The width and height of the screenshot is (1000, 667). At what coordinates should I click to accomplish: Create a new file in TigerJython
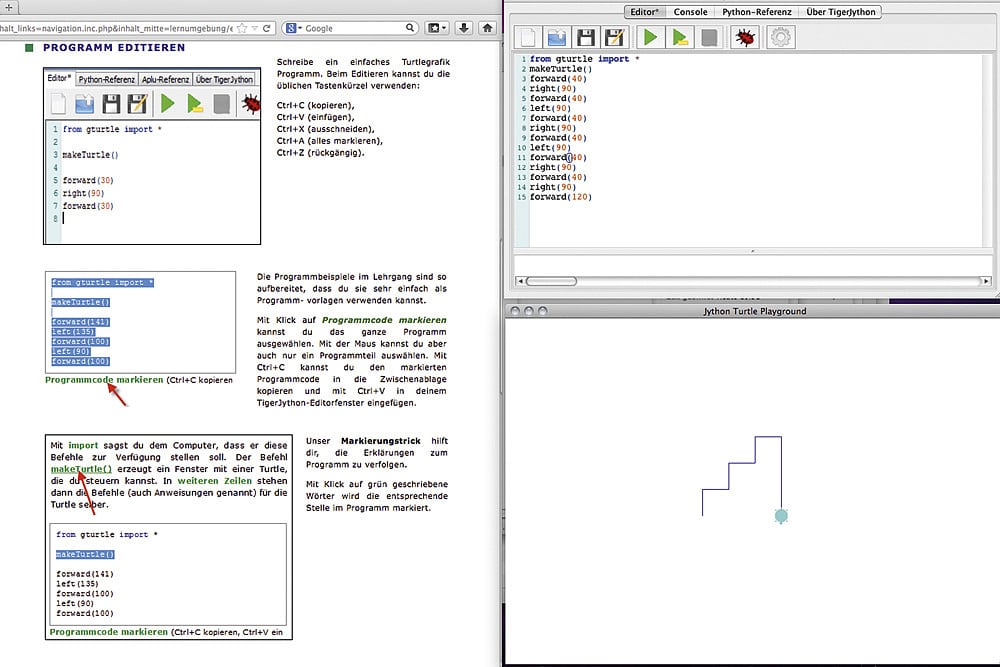527,38
